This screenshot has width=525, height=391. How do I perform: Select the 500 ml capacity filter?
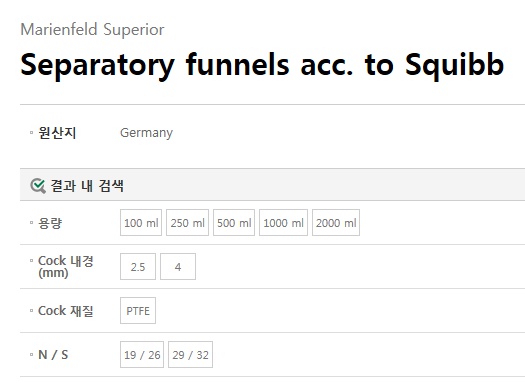pyautogui.click(x=234, y=223)
